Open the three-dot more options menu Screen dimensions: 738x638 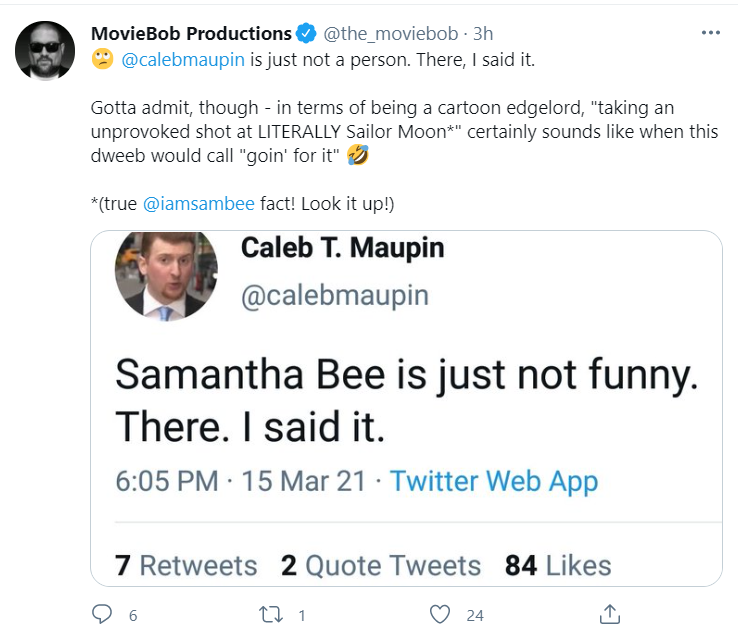[711, 33]
